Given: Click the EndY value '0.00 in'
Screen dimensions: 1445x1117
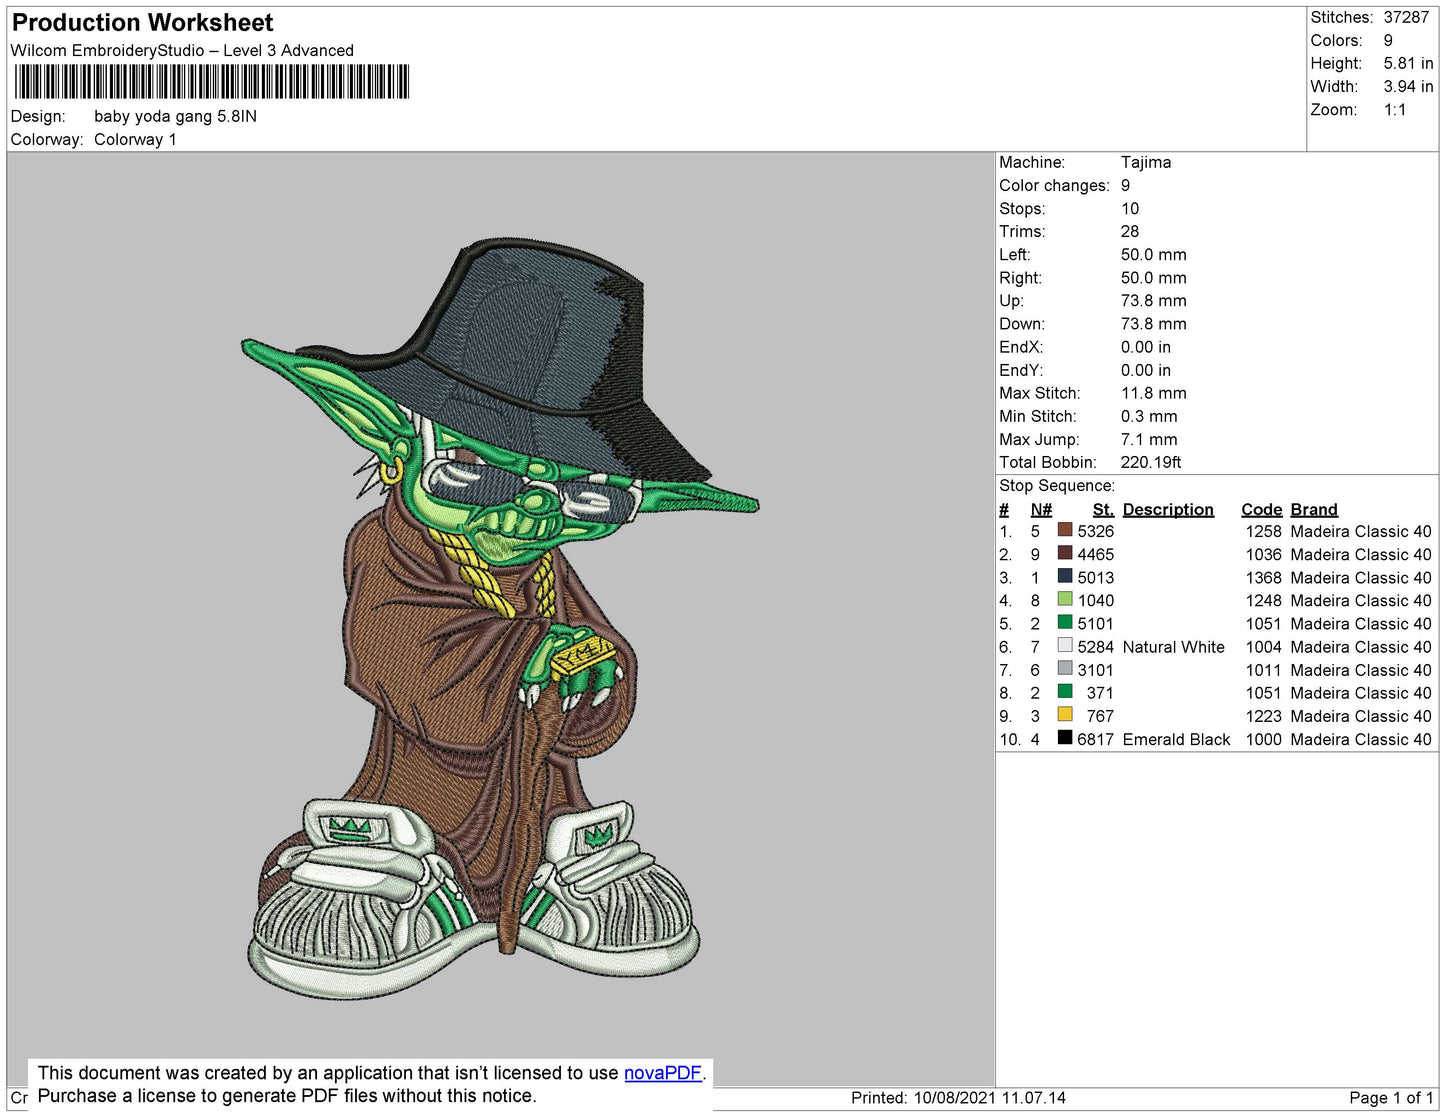Looking at the screenshot, I should pos(1146,370).
